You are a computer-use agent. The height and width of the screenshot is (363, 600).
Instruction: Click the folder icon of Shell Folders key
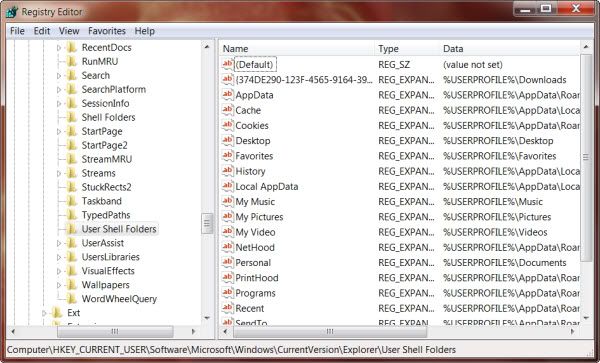pyautogui.click(x=72, y=117)
